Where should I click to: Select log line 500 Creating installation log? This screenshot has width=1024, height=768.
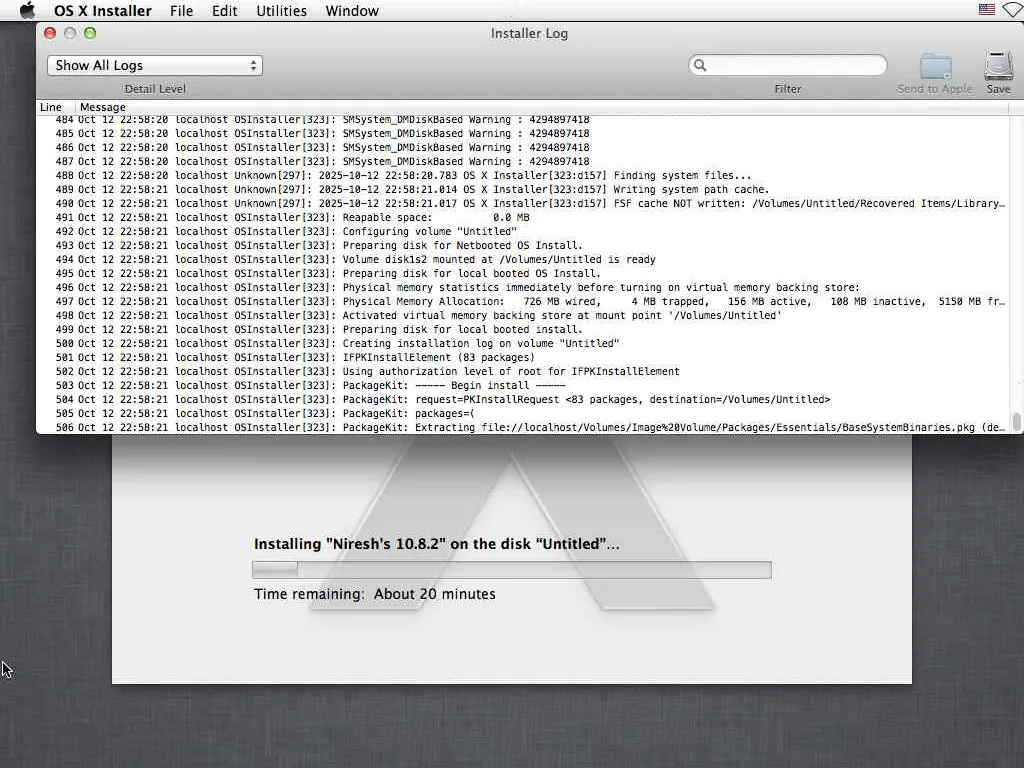pyautogui.click(x=522, y=344)
